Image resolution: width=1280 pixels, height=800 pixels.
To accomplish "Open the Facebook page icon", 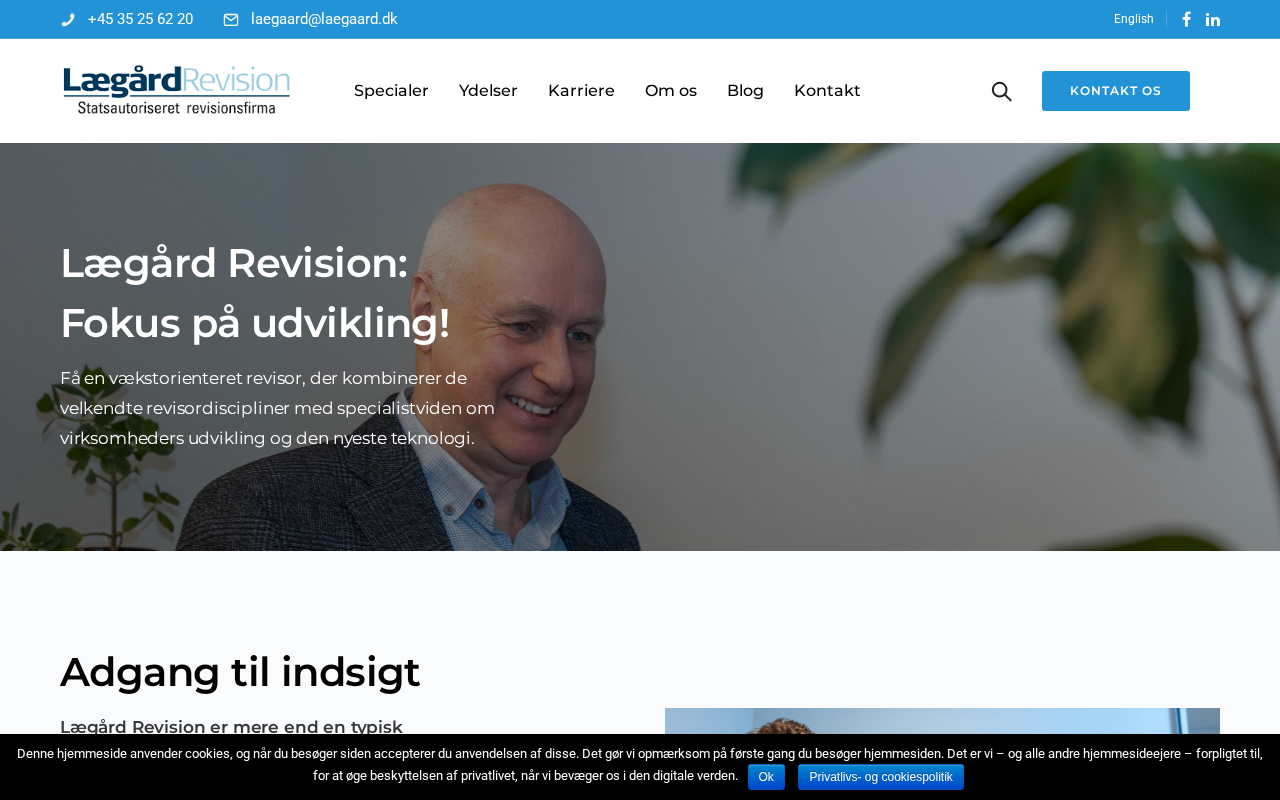I will [1187, 19].
